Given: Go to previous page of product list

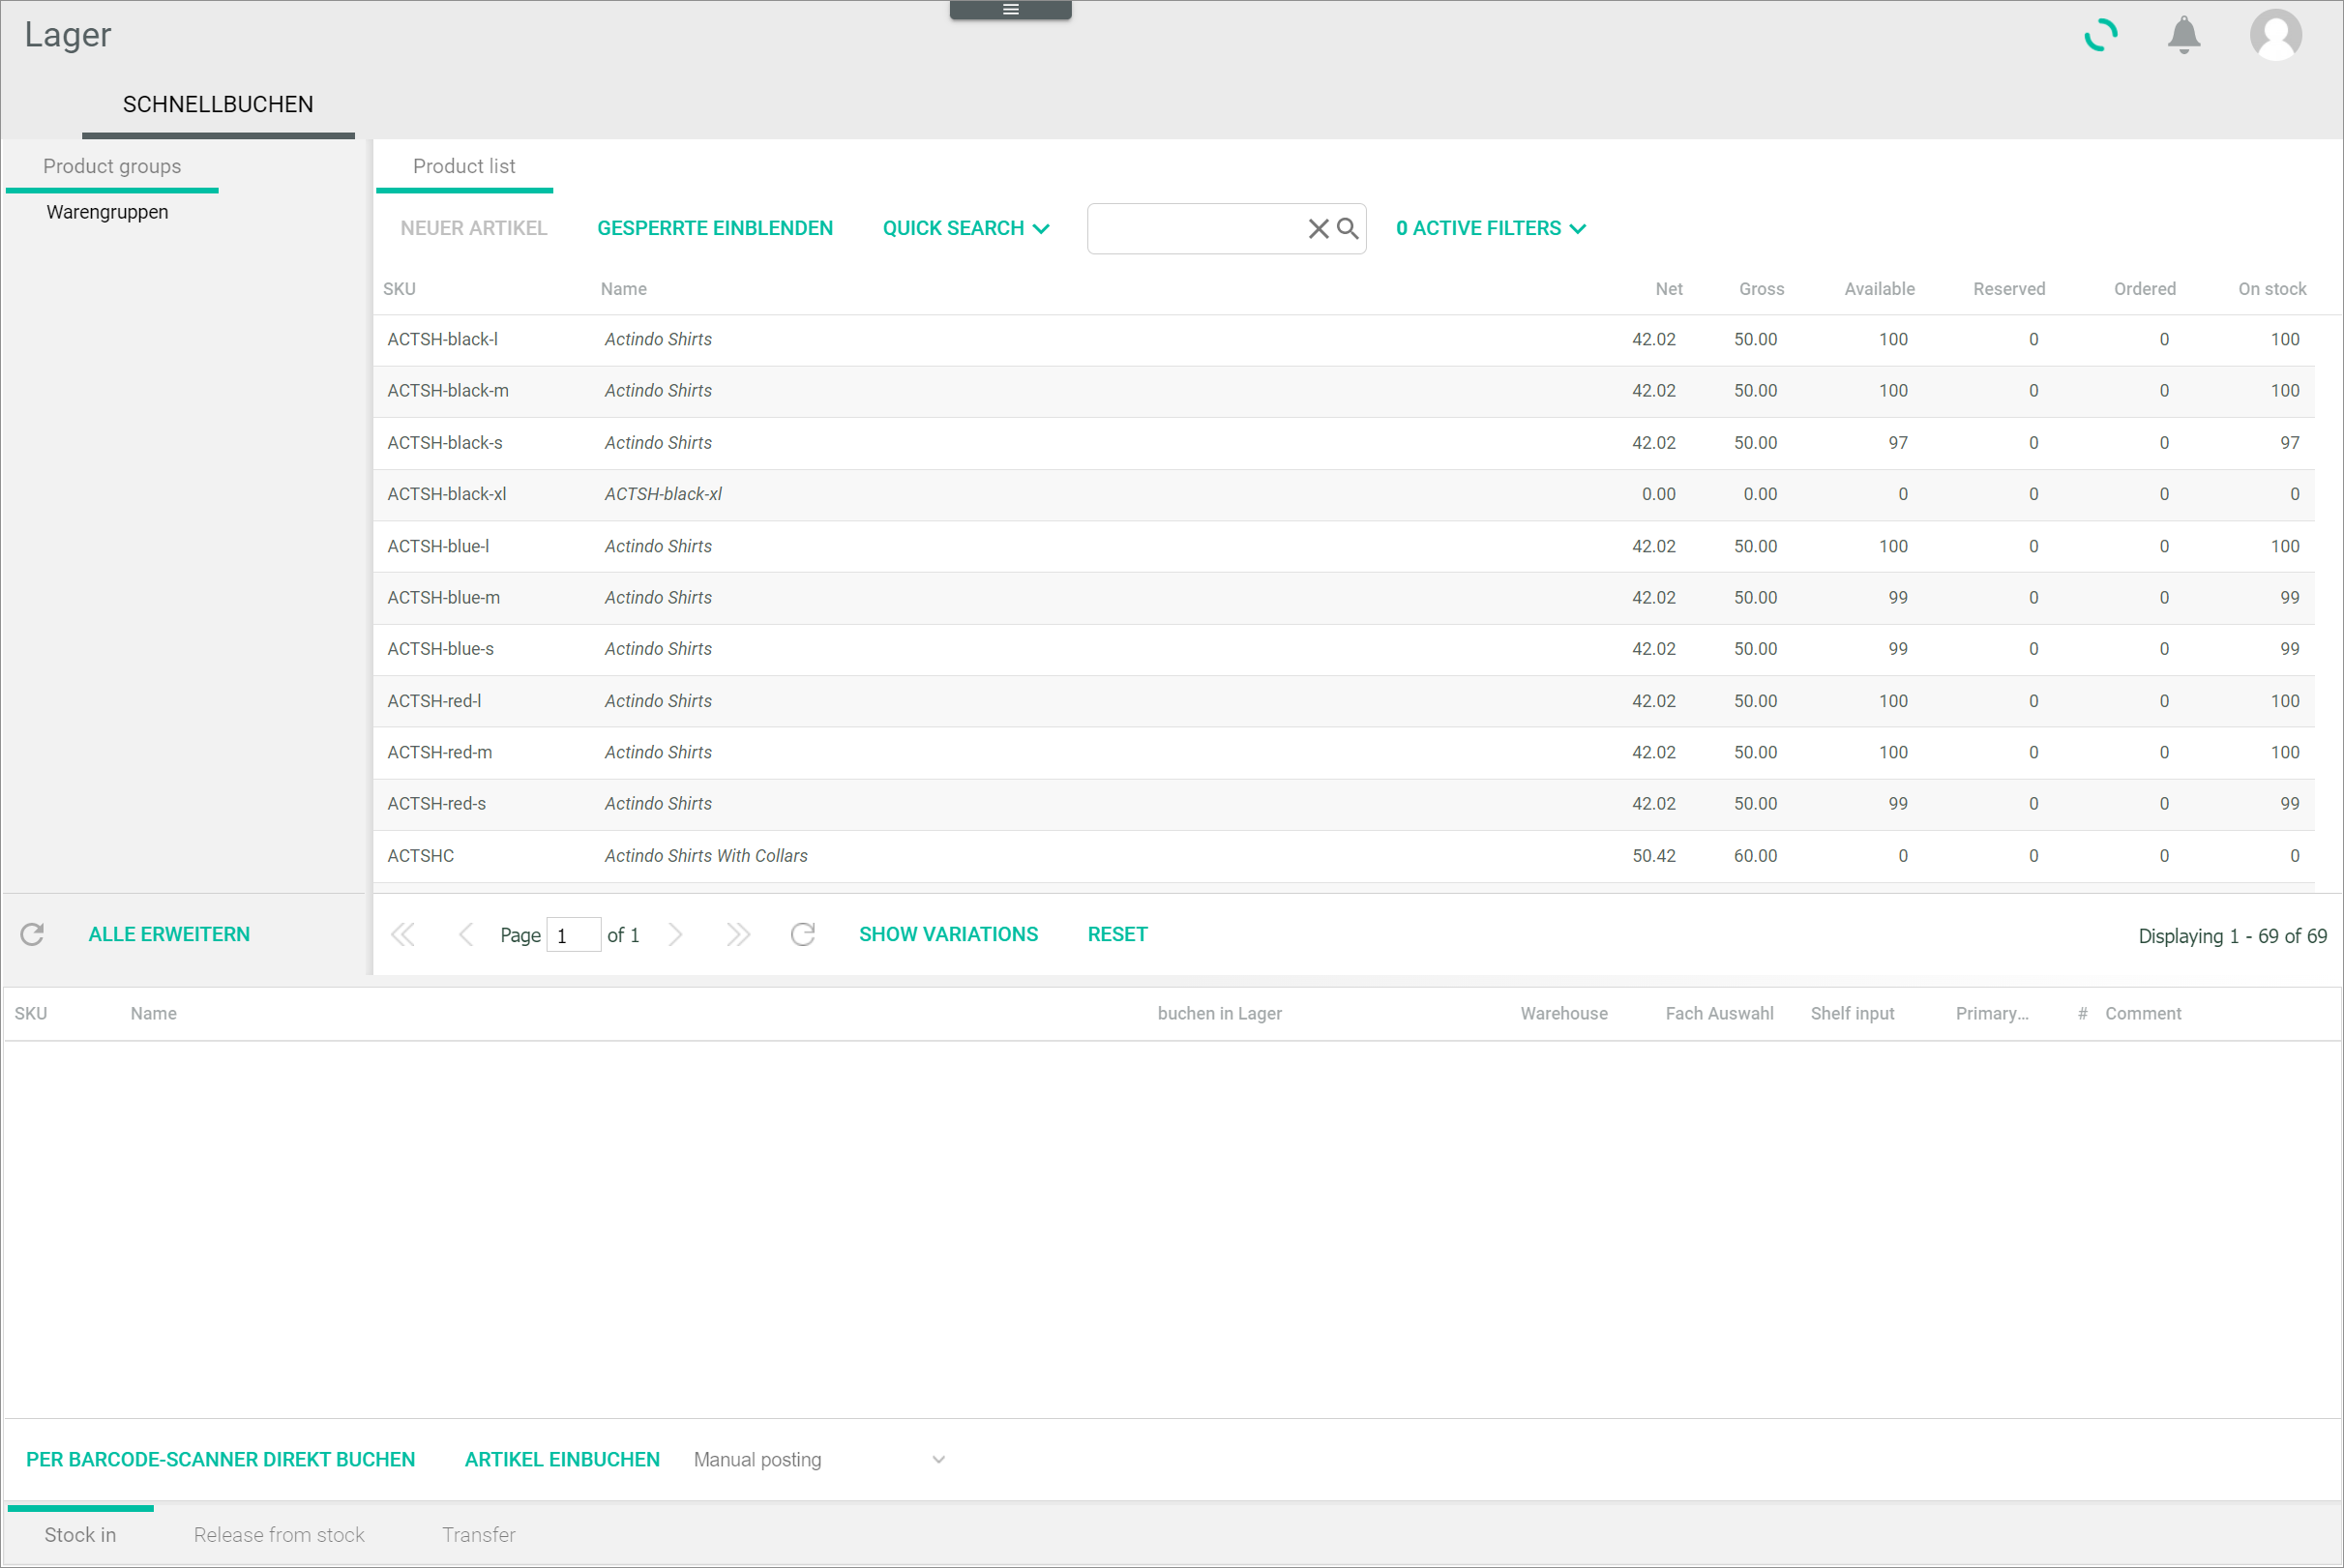Looking at the screenshot, I should [465, 934].
